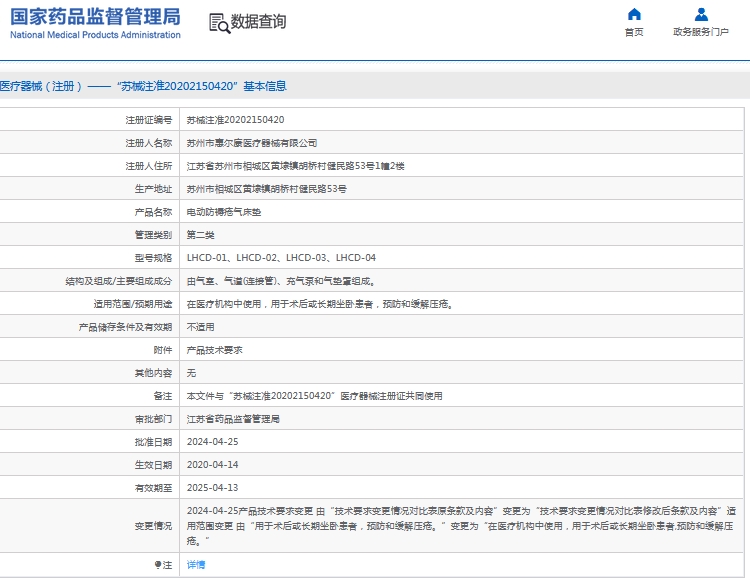This screenshot has height=582, width=750.
Task: Select the registrant residence address value
Action: click(295, 166)
